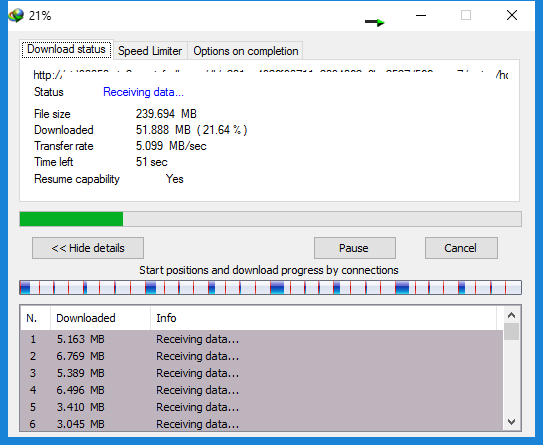Click the Info column header
Viewport: 543px width, 445px height.
[323, 318]
